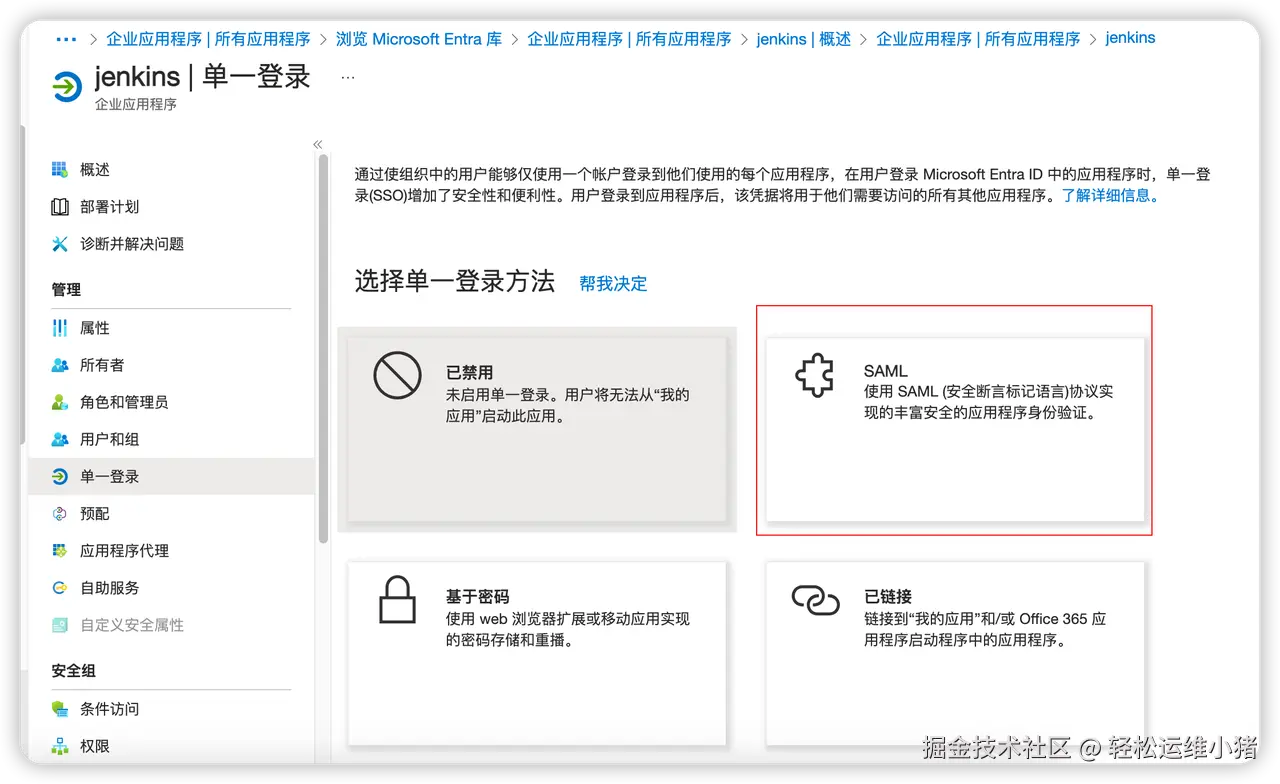Click the 选择单一登录方法 heading

point(454,282)
